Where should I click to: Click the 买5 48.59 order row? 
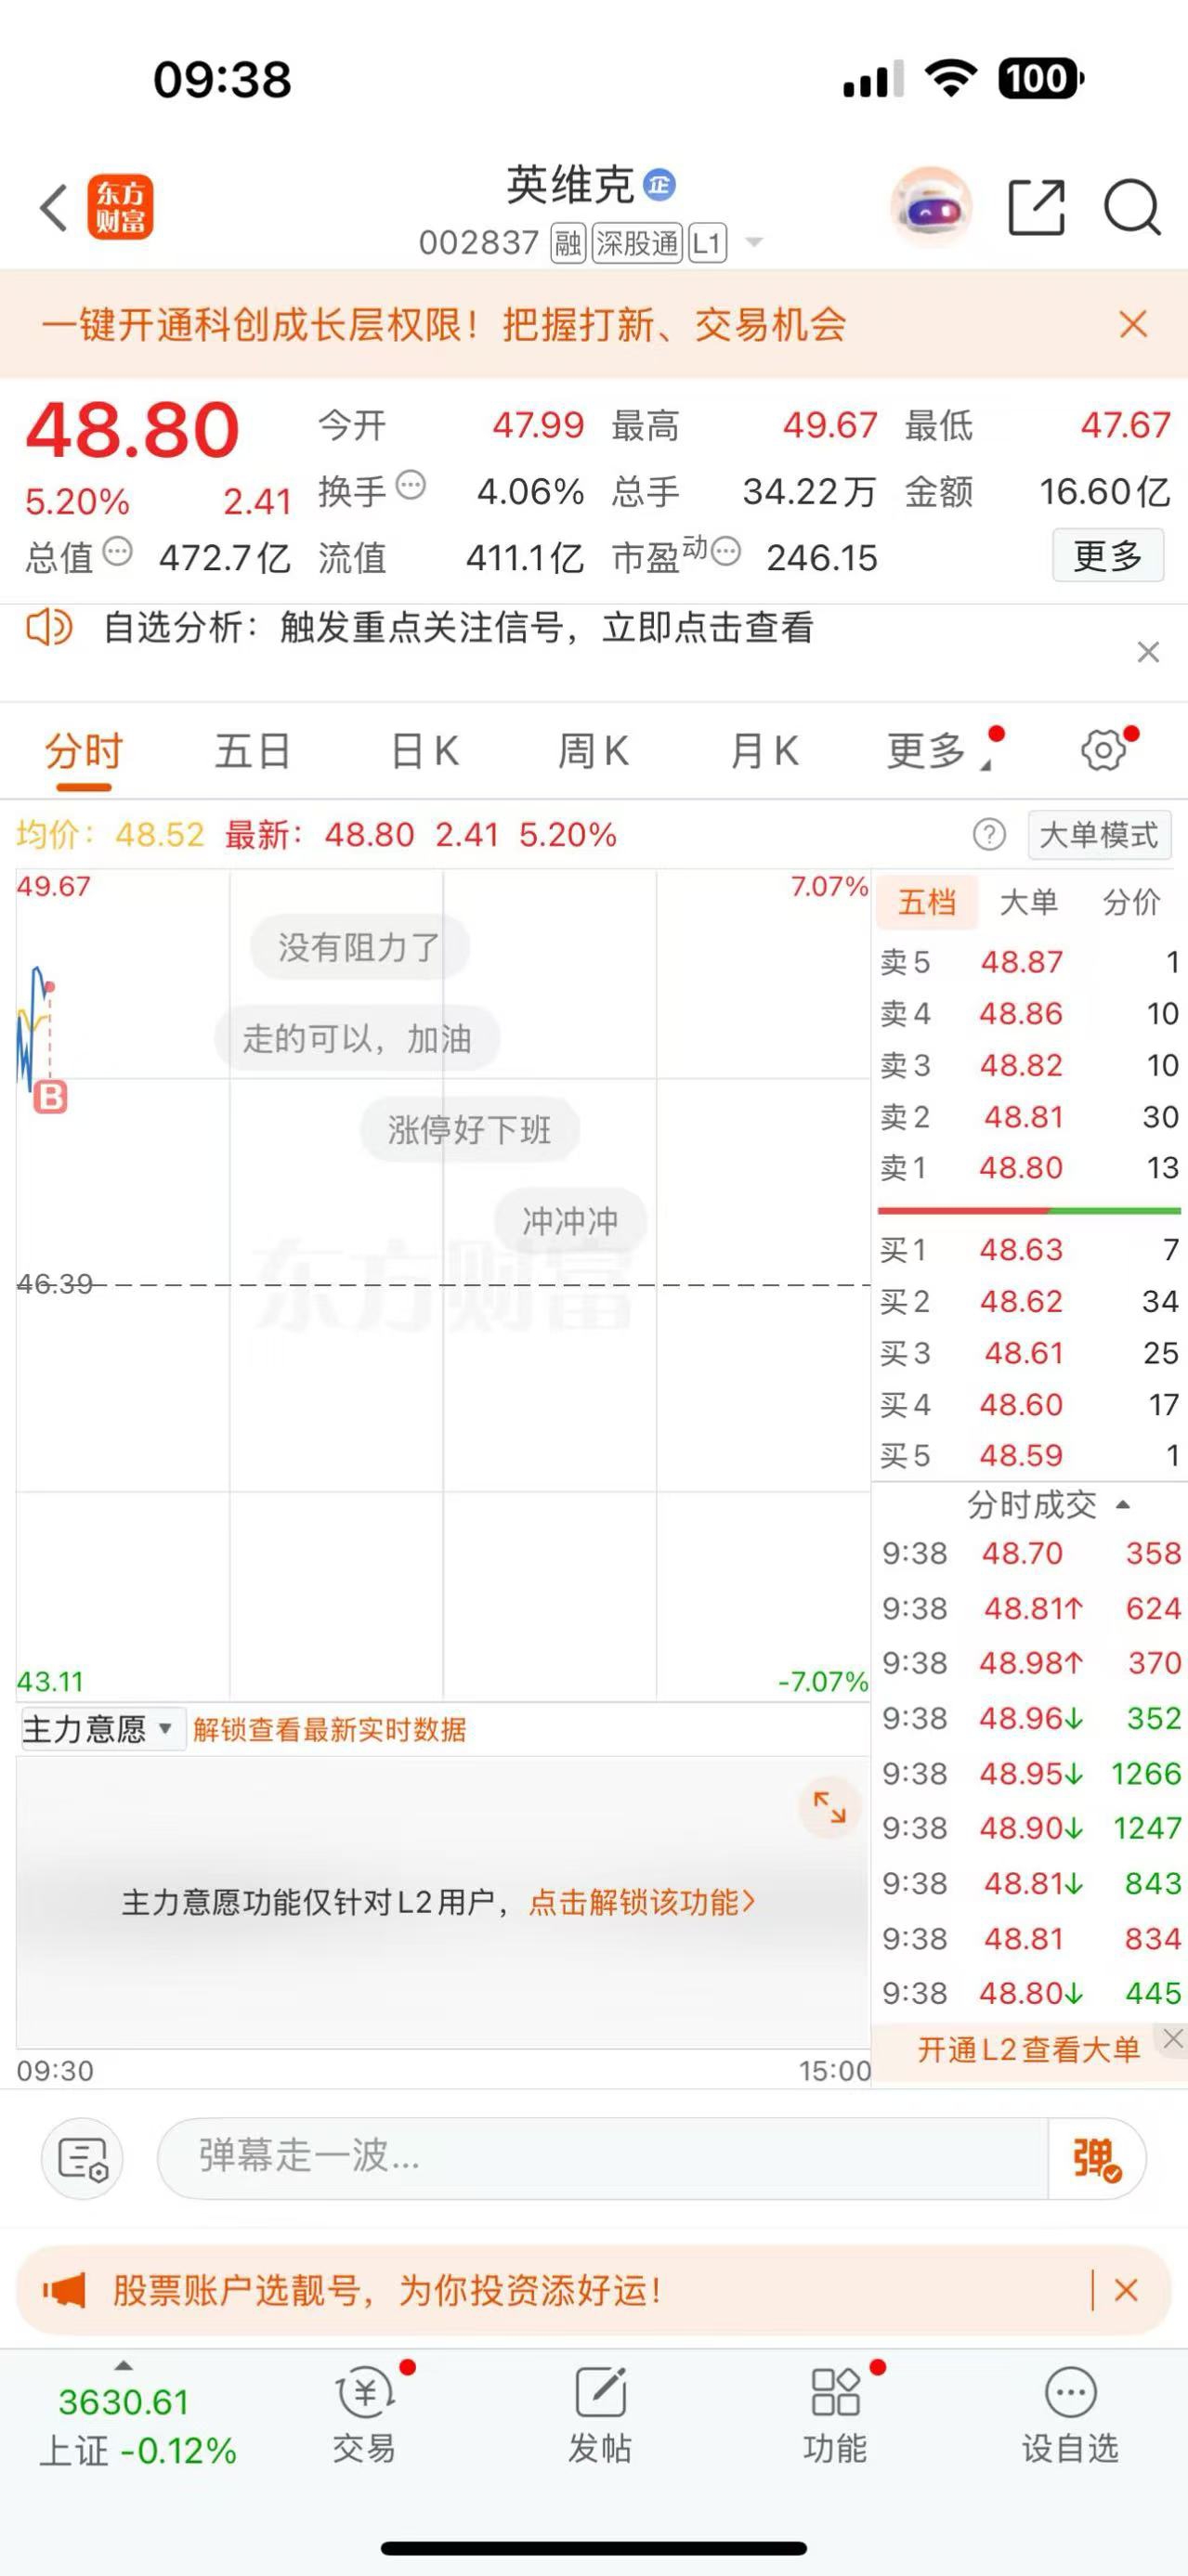1030,1456
